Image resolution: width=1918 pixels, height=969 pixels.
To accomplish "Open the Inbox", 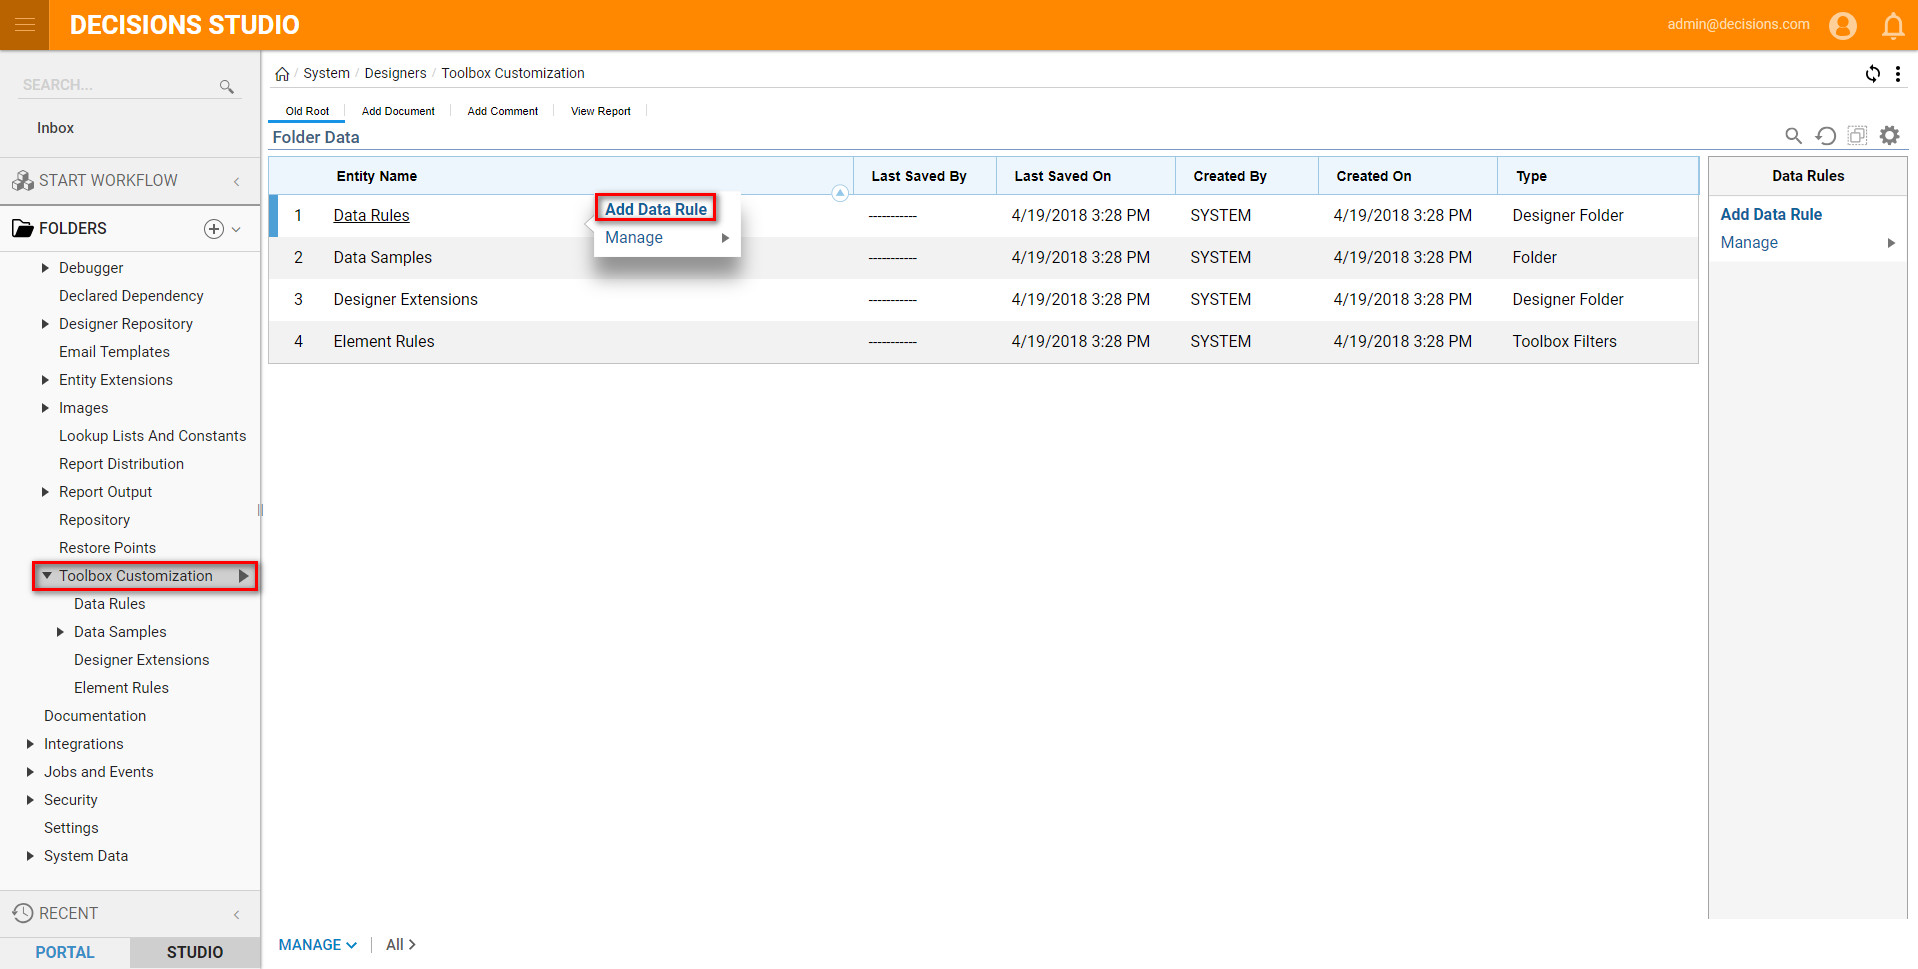I will pyautogui.click(x=55, y=128).
